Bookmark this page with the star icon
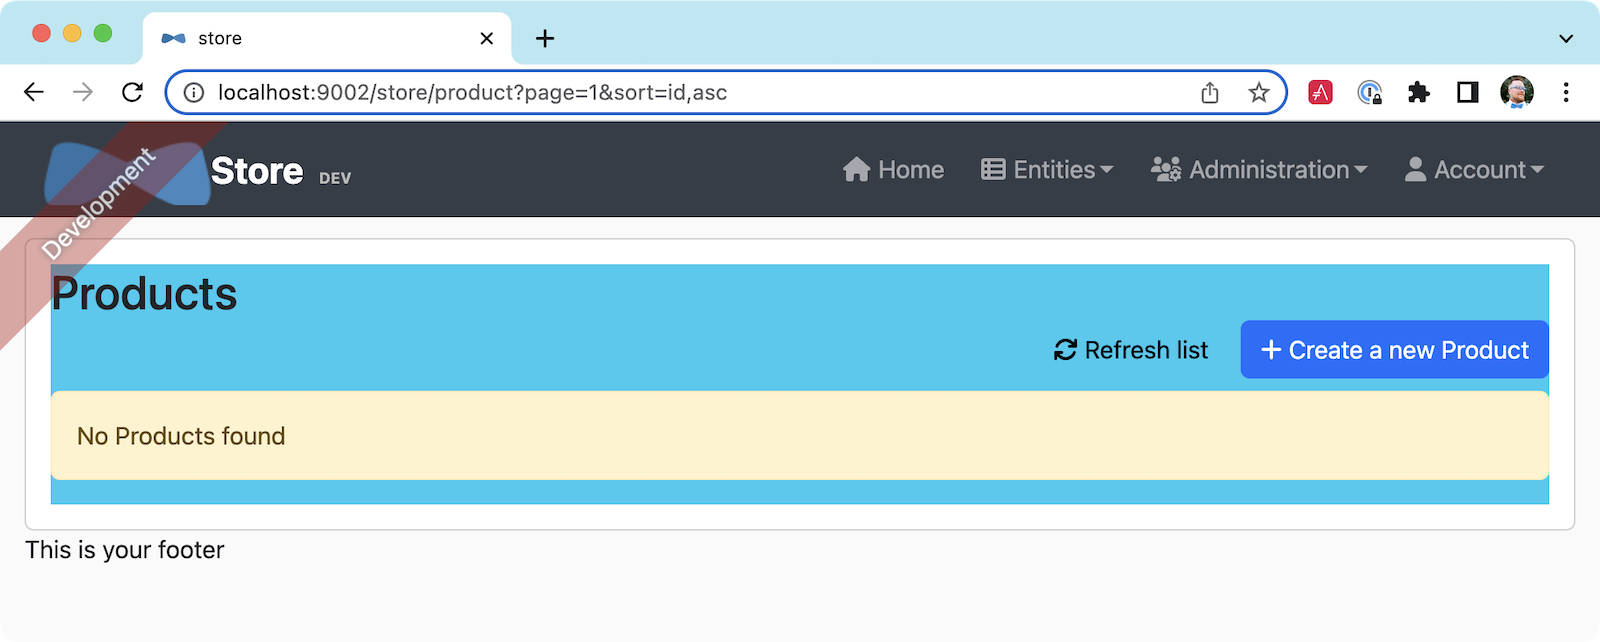This screenshot has width=1600, height=642. pyautogui.click(x=1259, y=93)
